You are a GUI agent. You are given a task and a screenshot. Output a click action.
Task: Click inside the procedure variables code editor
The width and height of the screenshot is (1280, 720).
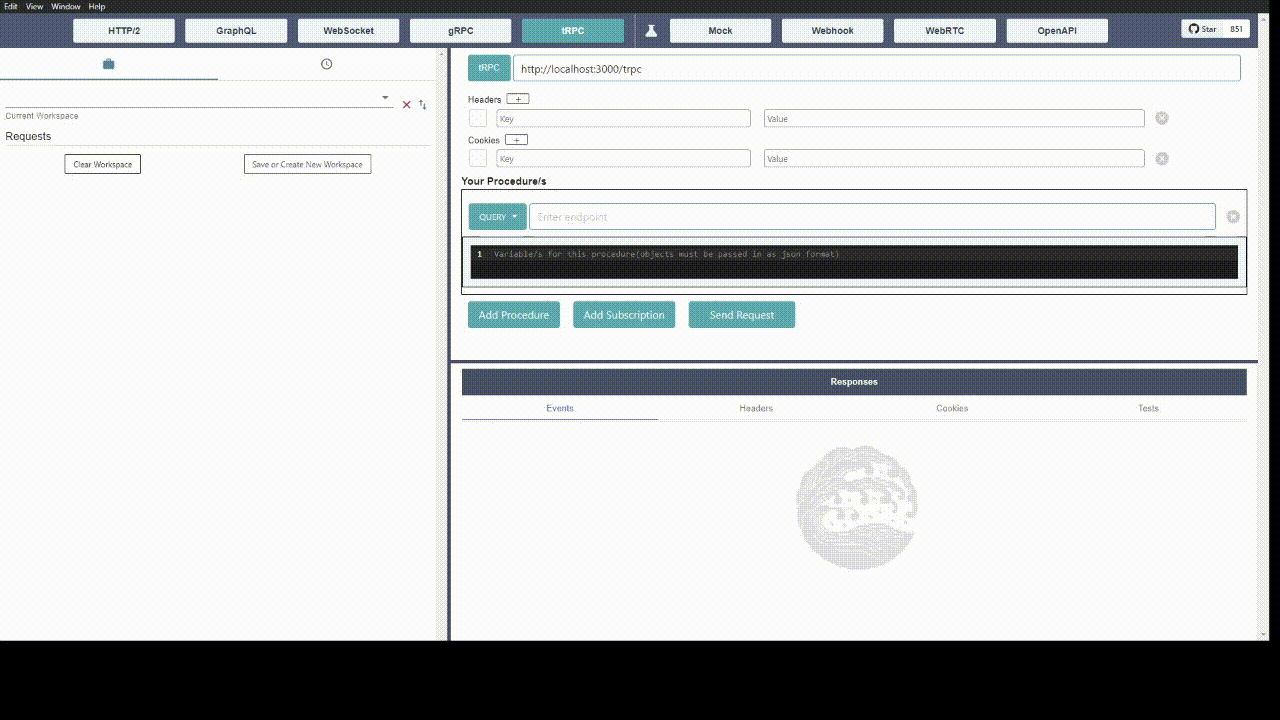click(x=854, y=262)
